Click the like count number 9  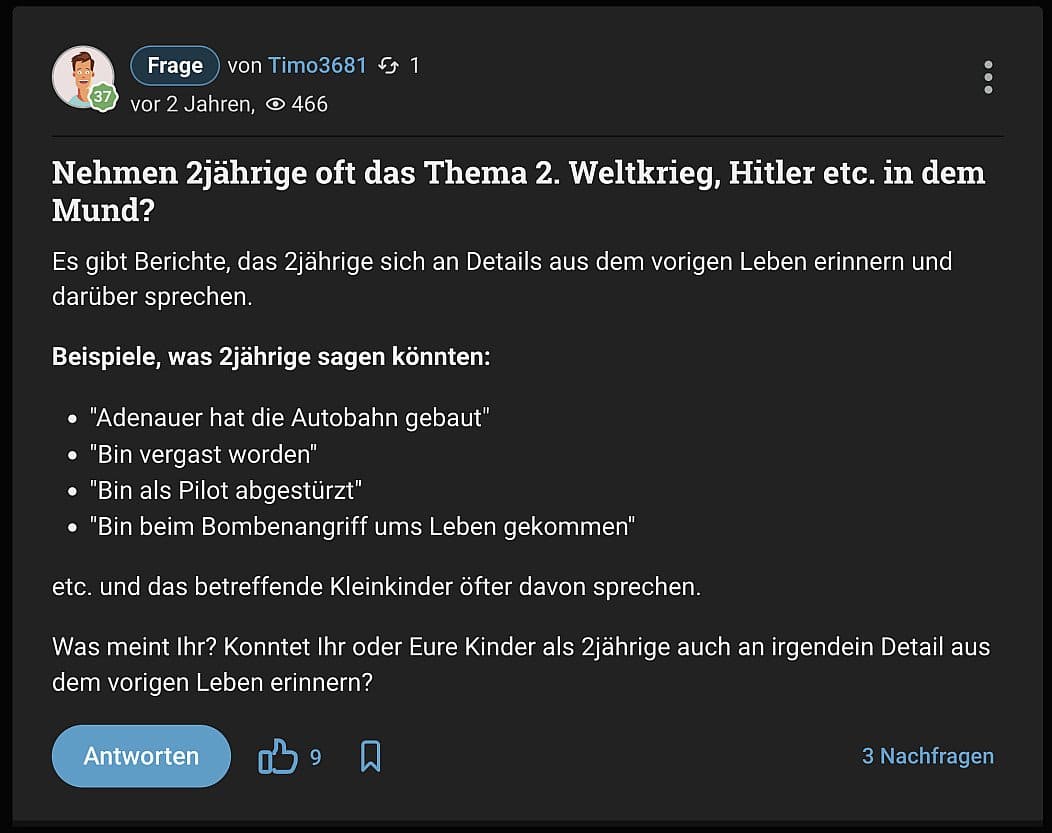pos(316,758)
